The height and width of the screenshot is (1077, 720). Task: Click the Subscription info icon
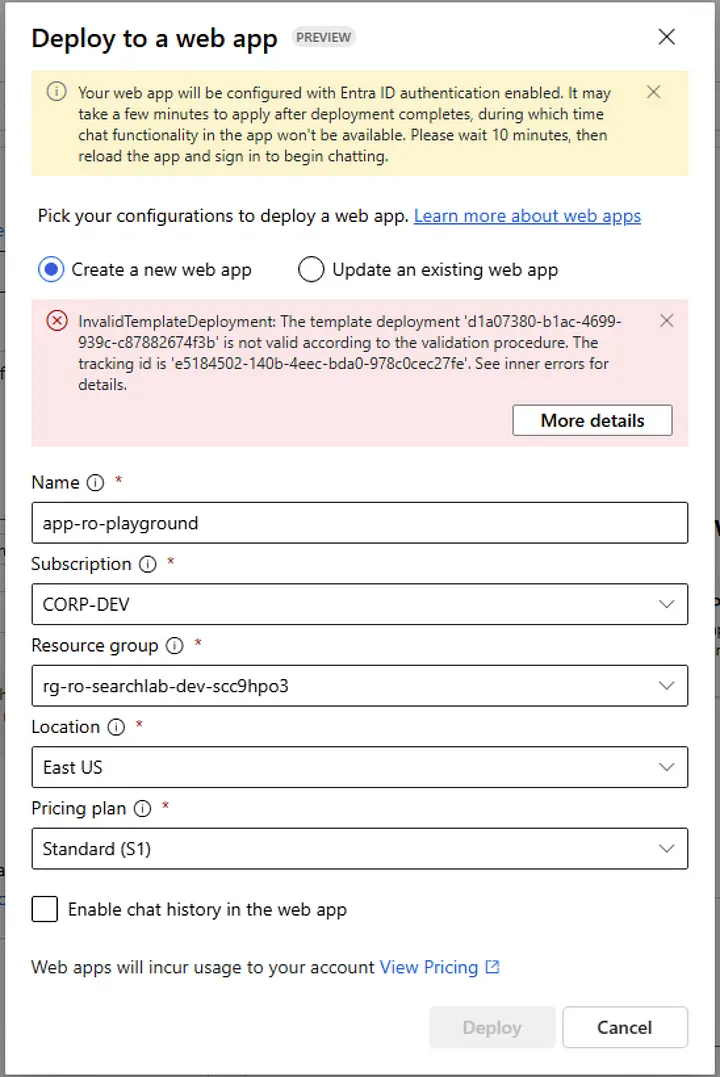pos(147,565)
